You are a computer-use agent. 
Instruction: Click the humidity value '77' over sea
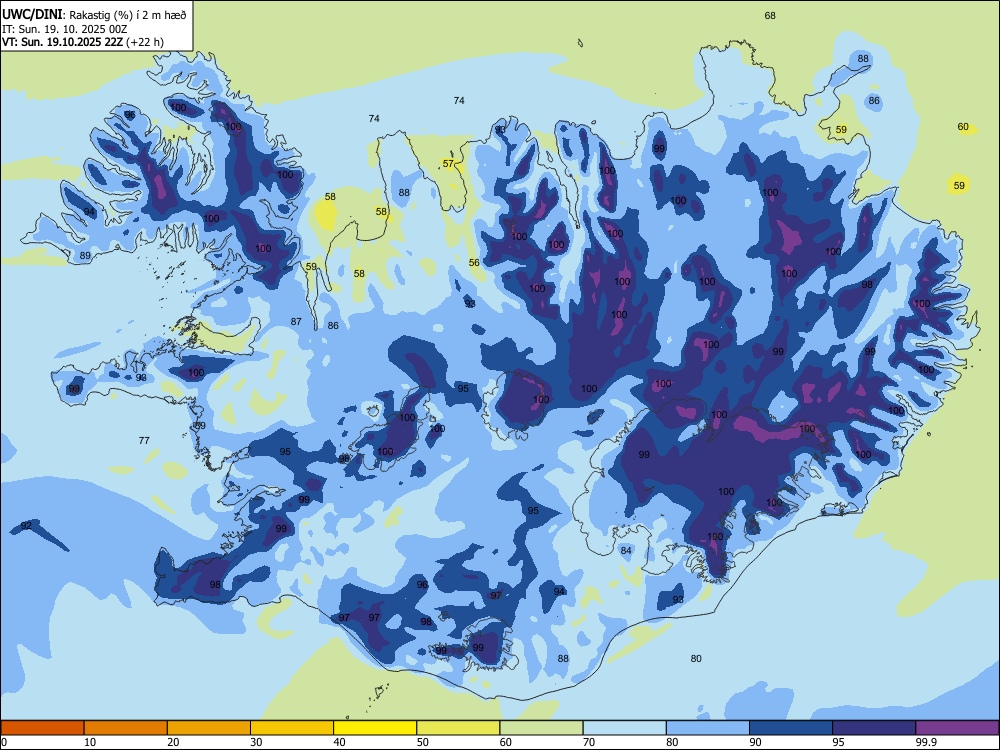[x=144, y=440]
